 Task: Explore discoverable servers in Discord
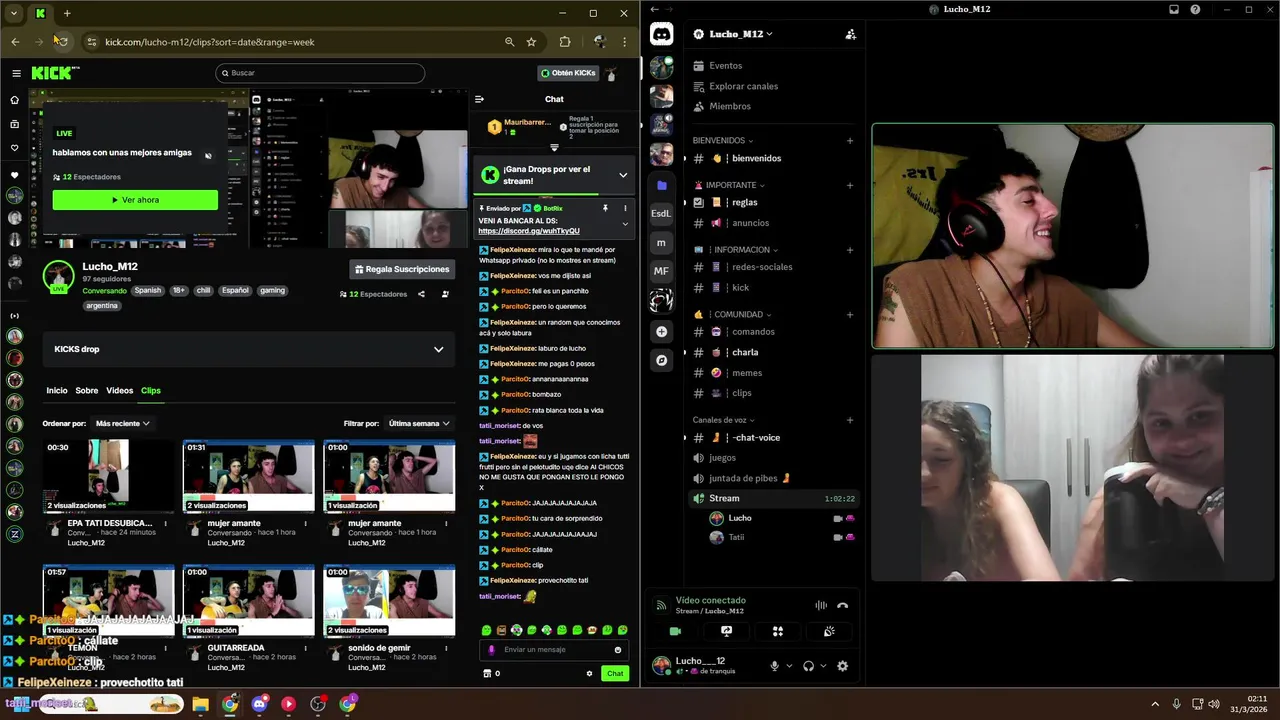[x=661, y=360]
